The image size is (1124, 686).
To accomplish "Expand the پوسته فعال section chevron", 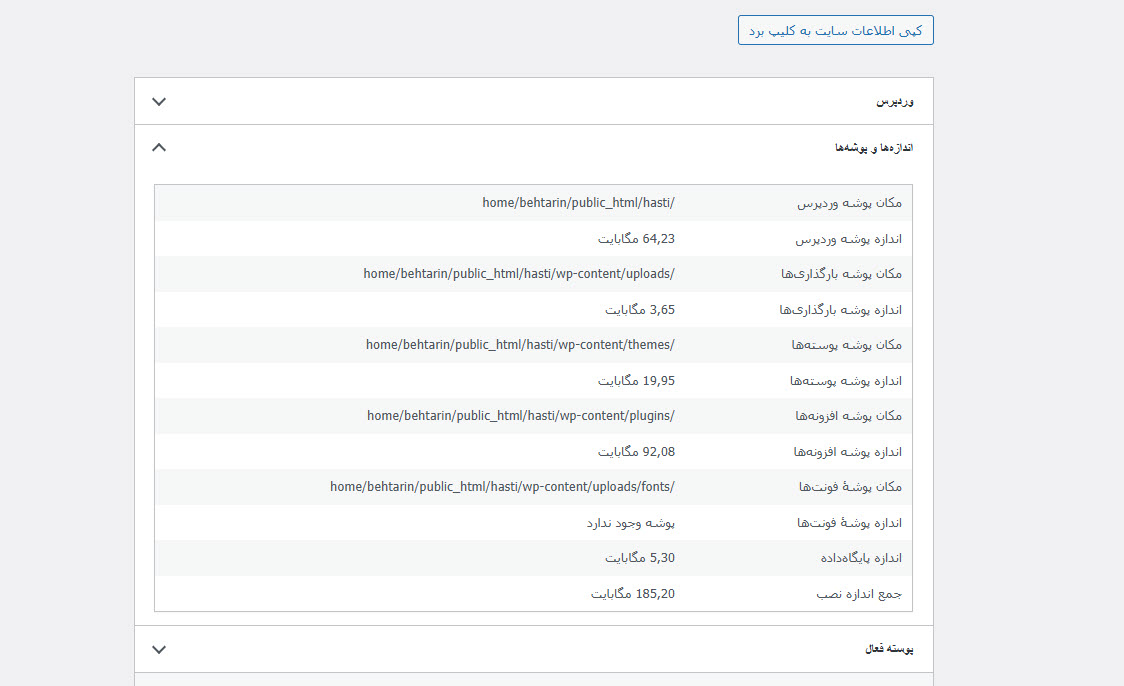I will (159, 649).
